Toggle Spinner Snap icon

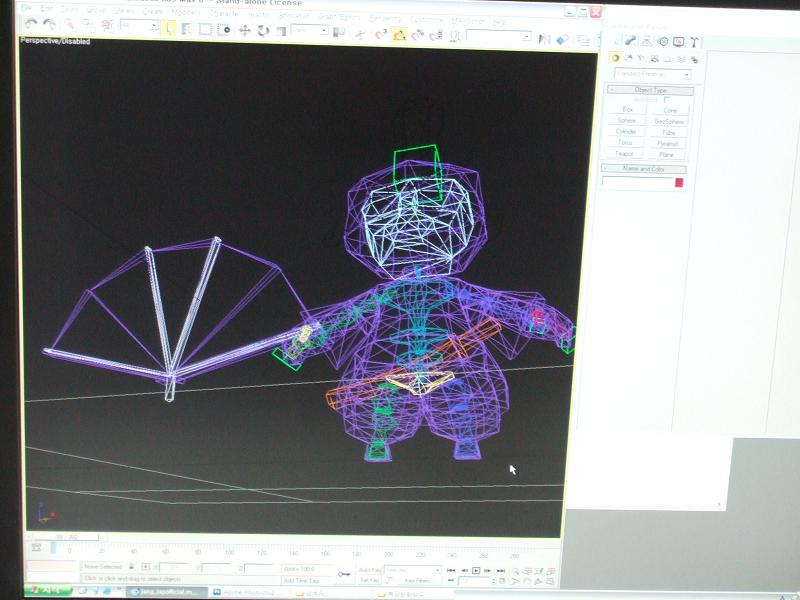pos(436,35)
